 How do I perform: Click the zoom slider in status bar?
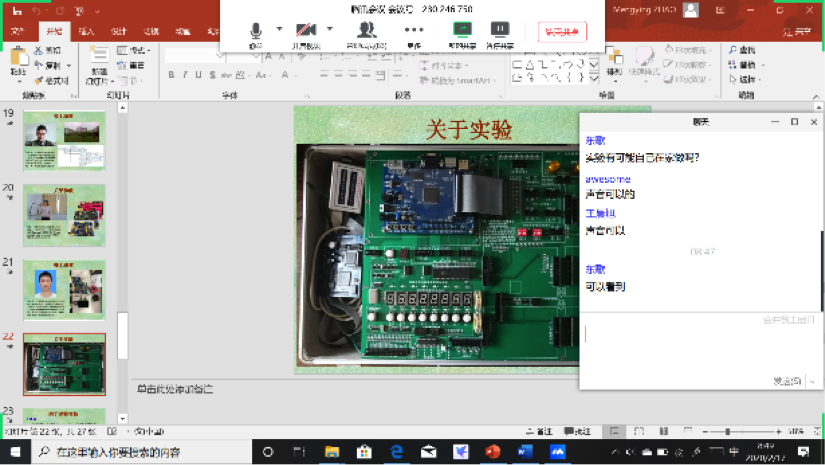[x=727, y=431]
